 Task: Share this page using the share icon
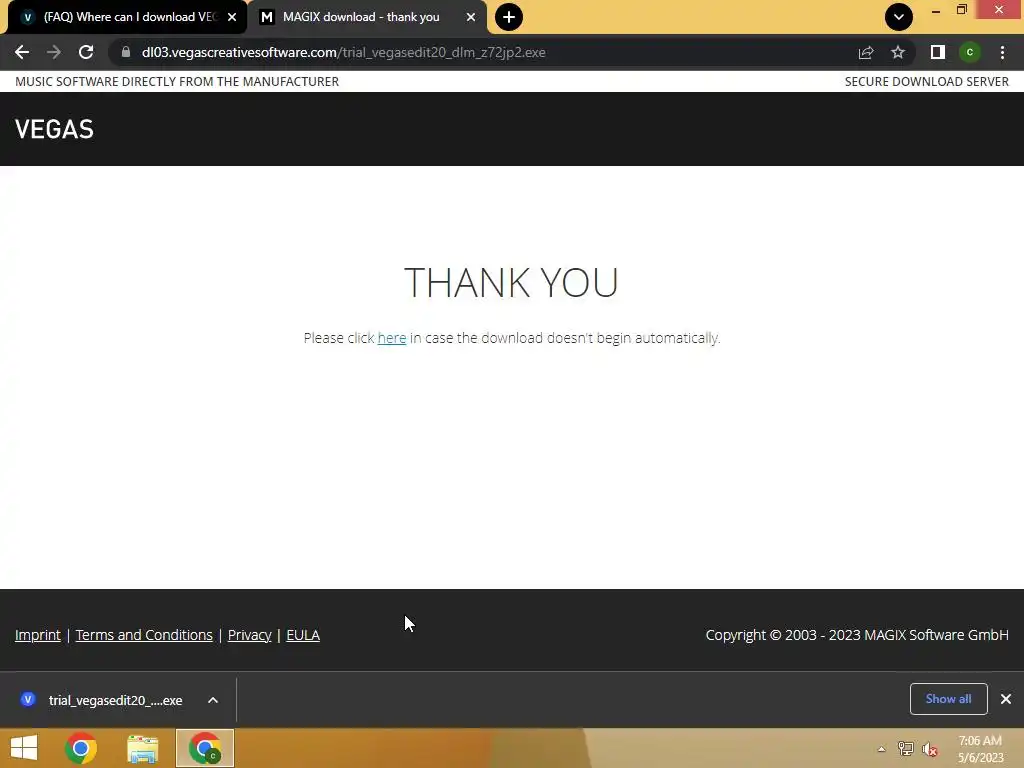866,52
